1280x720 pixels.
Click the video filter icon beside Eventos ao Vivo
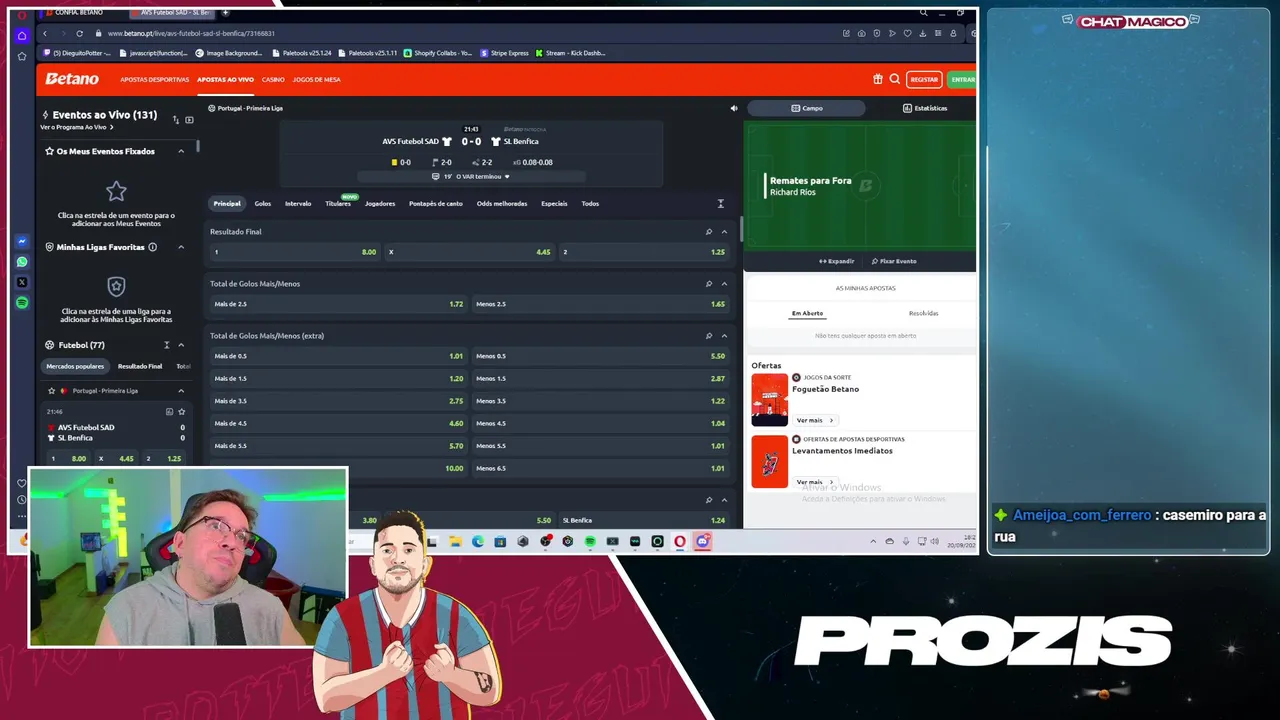[189, 120]
